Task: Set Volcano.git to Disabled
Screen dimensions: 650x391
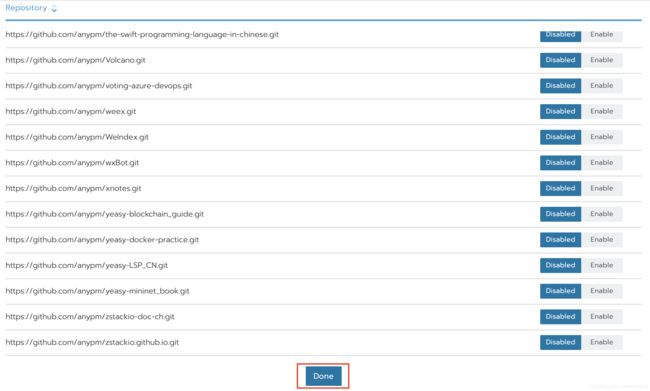Action: coord(560,60)
